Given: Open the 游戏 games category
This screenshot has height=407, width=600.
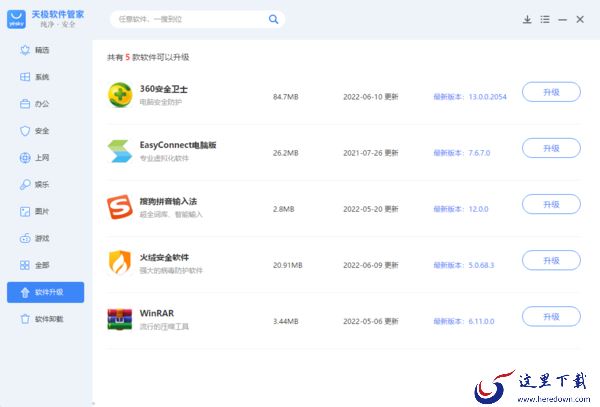Looking at the screenshot, I should click(34, 238).
